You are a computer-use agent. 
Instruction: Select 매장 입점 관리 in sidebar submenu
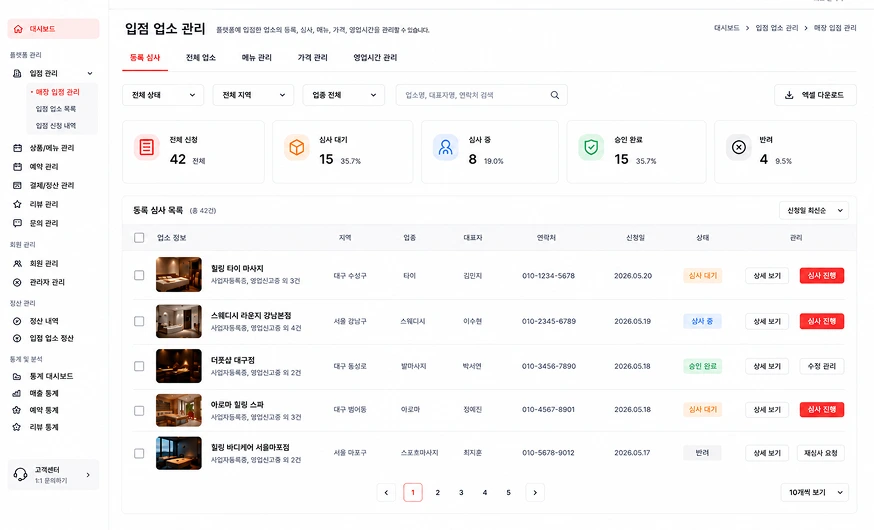coord(57,92)
